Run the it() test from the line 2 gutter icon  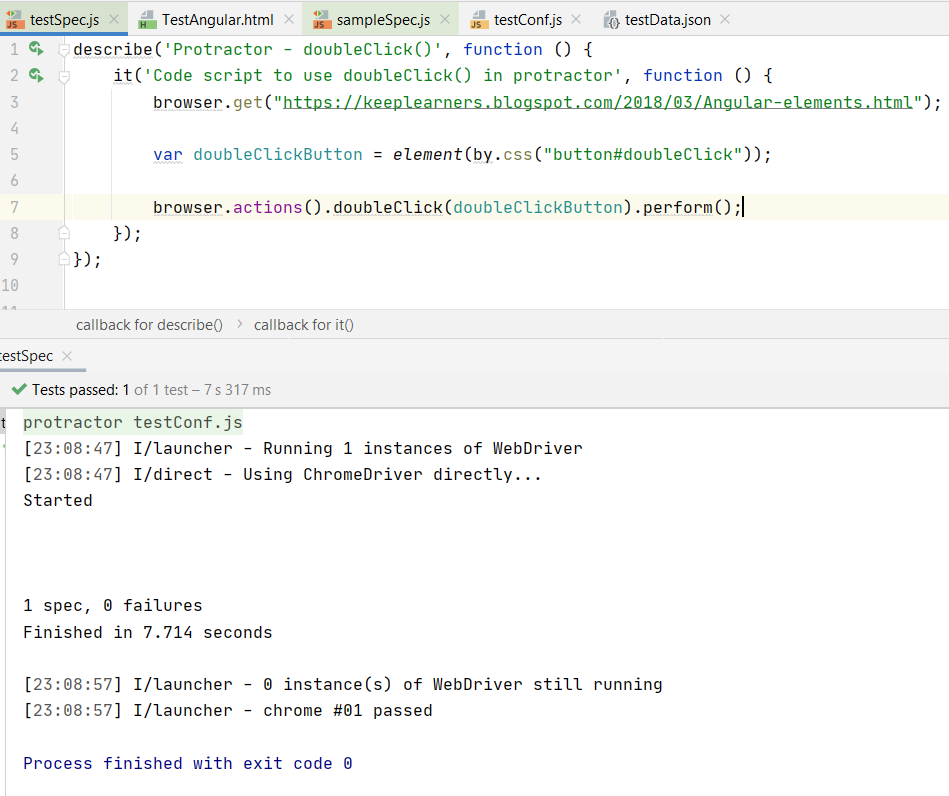point(36,75)
